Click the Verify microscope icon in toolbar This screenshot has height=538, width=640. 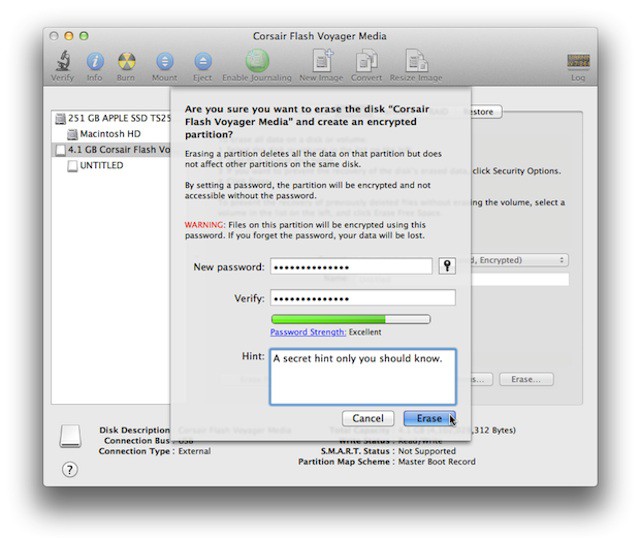(64, 61)
